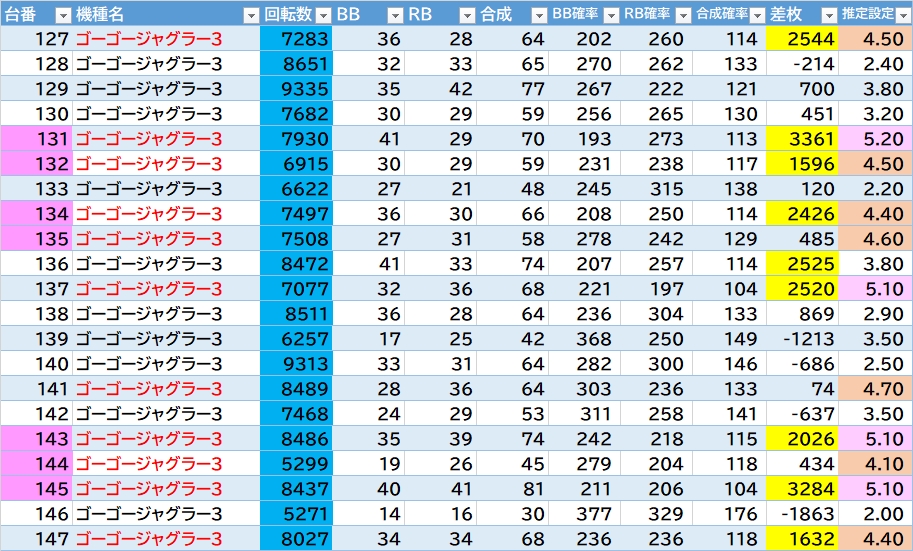Select the 推定設定 cell 4.70
The image size is (913, 551).
(876, 388)
